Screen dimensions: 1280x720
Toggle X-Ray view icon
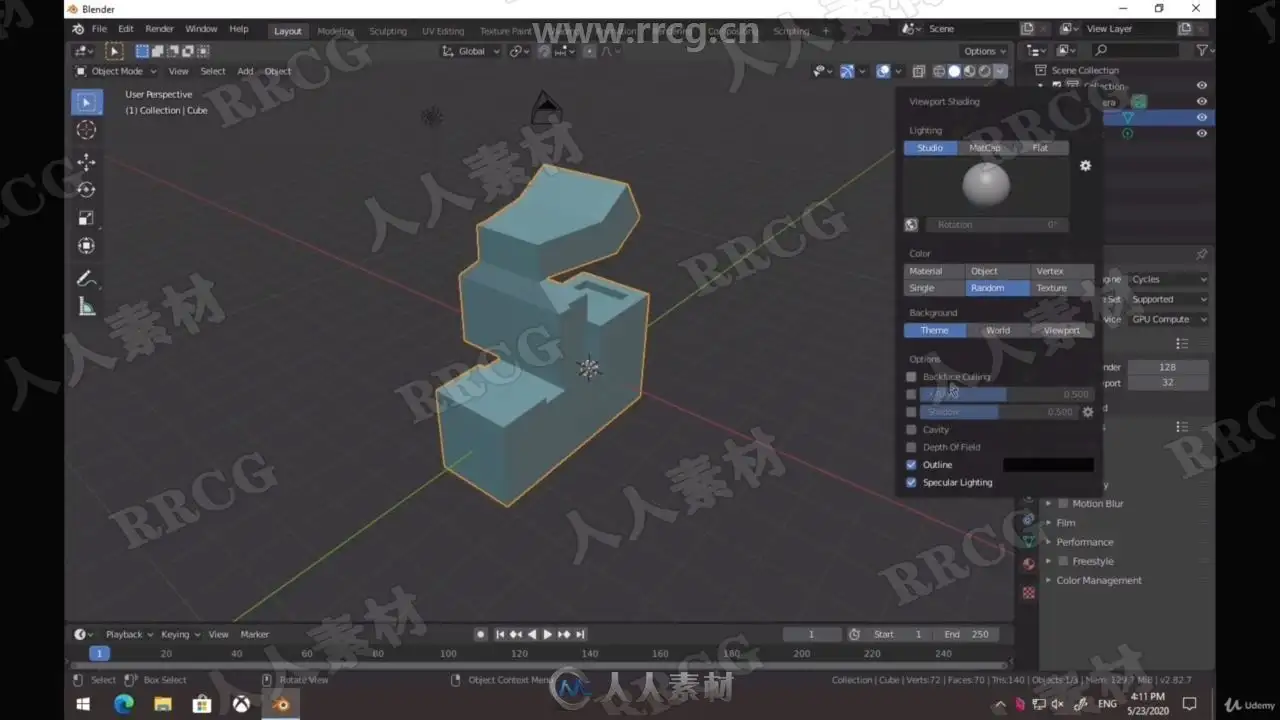917,71
